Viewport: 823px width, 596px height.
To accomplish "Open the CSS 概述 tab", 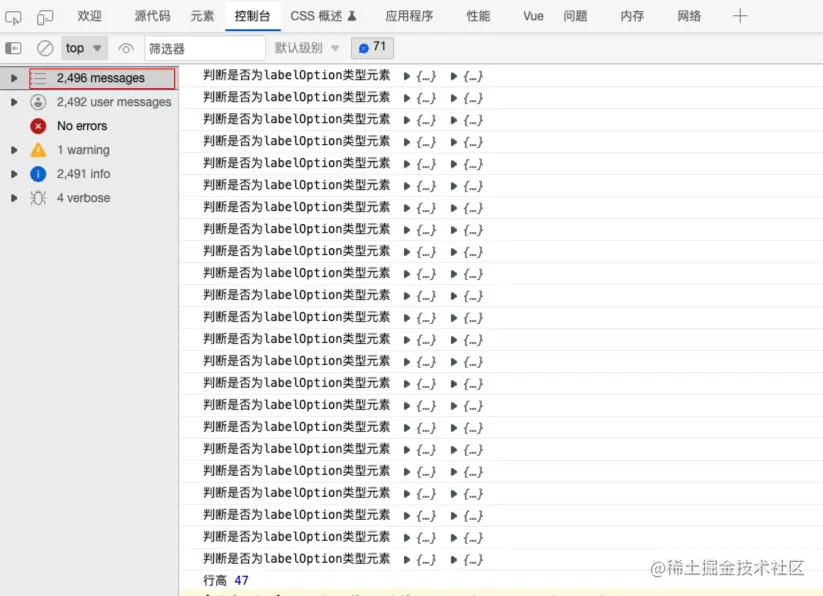I will point(323,16).
